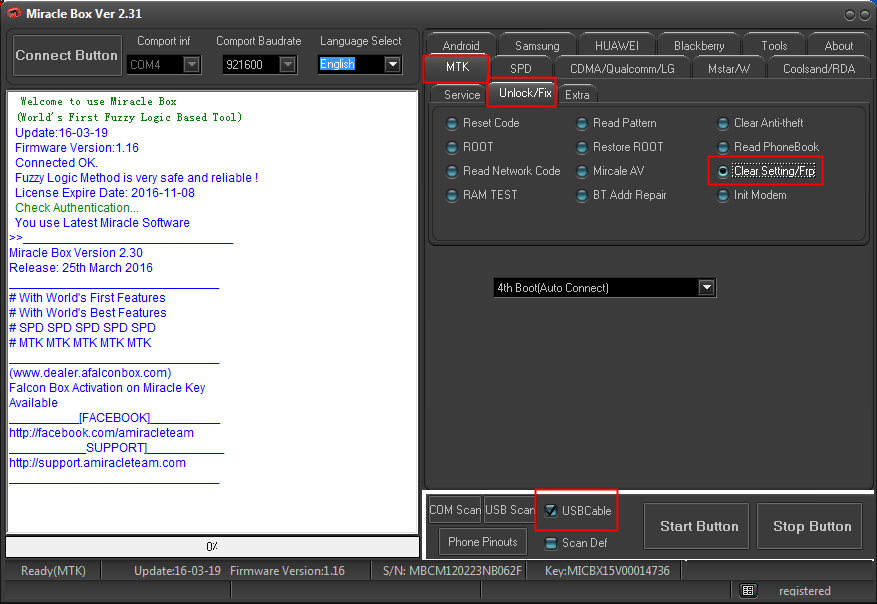Click the status bar keyboard icon near registered

tap(748, 591)
